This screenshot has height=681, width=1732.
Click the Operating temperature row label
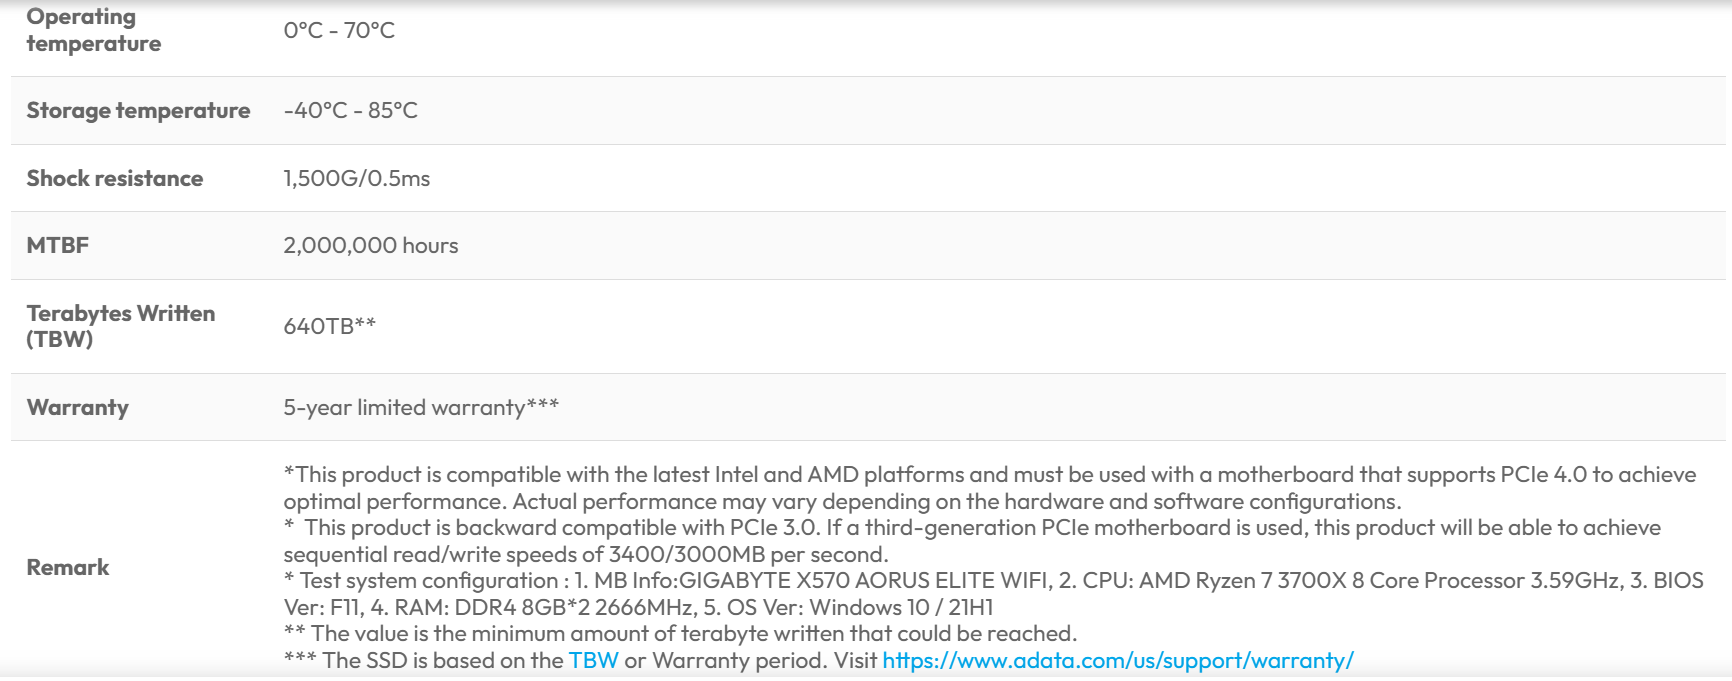[x=93, y=30]
